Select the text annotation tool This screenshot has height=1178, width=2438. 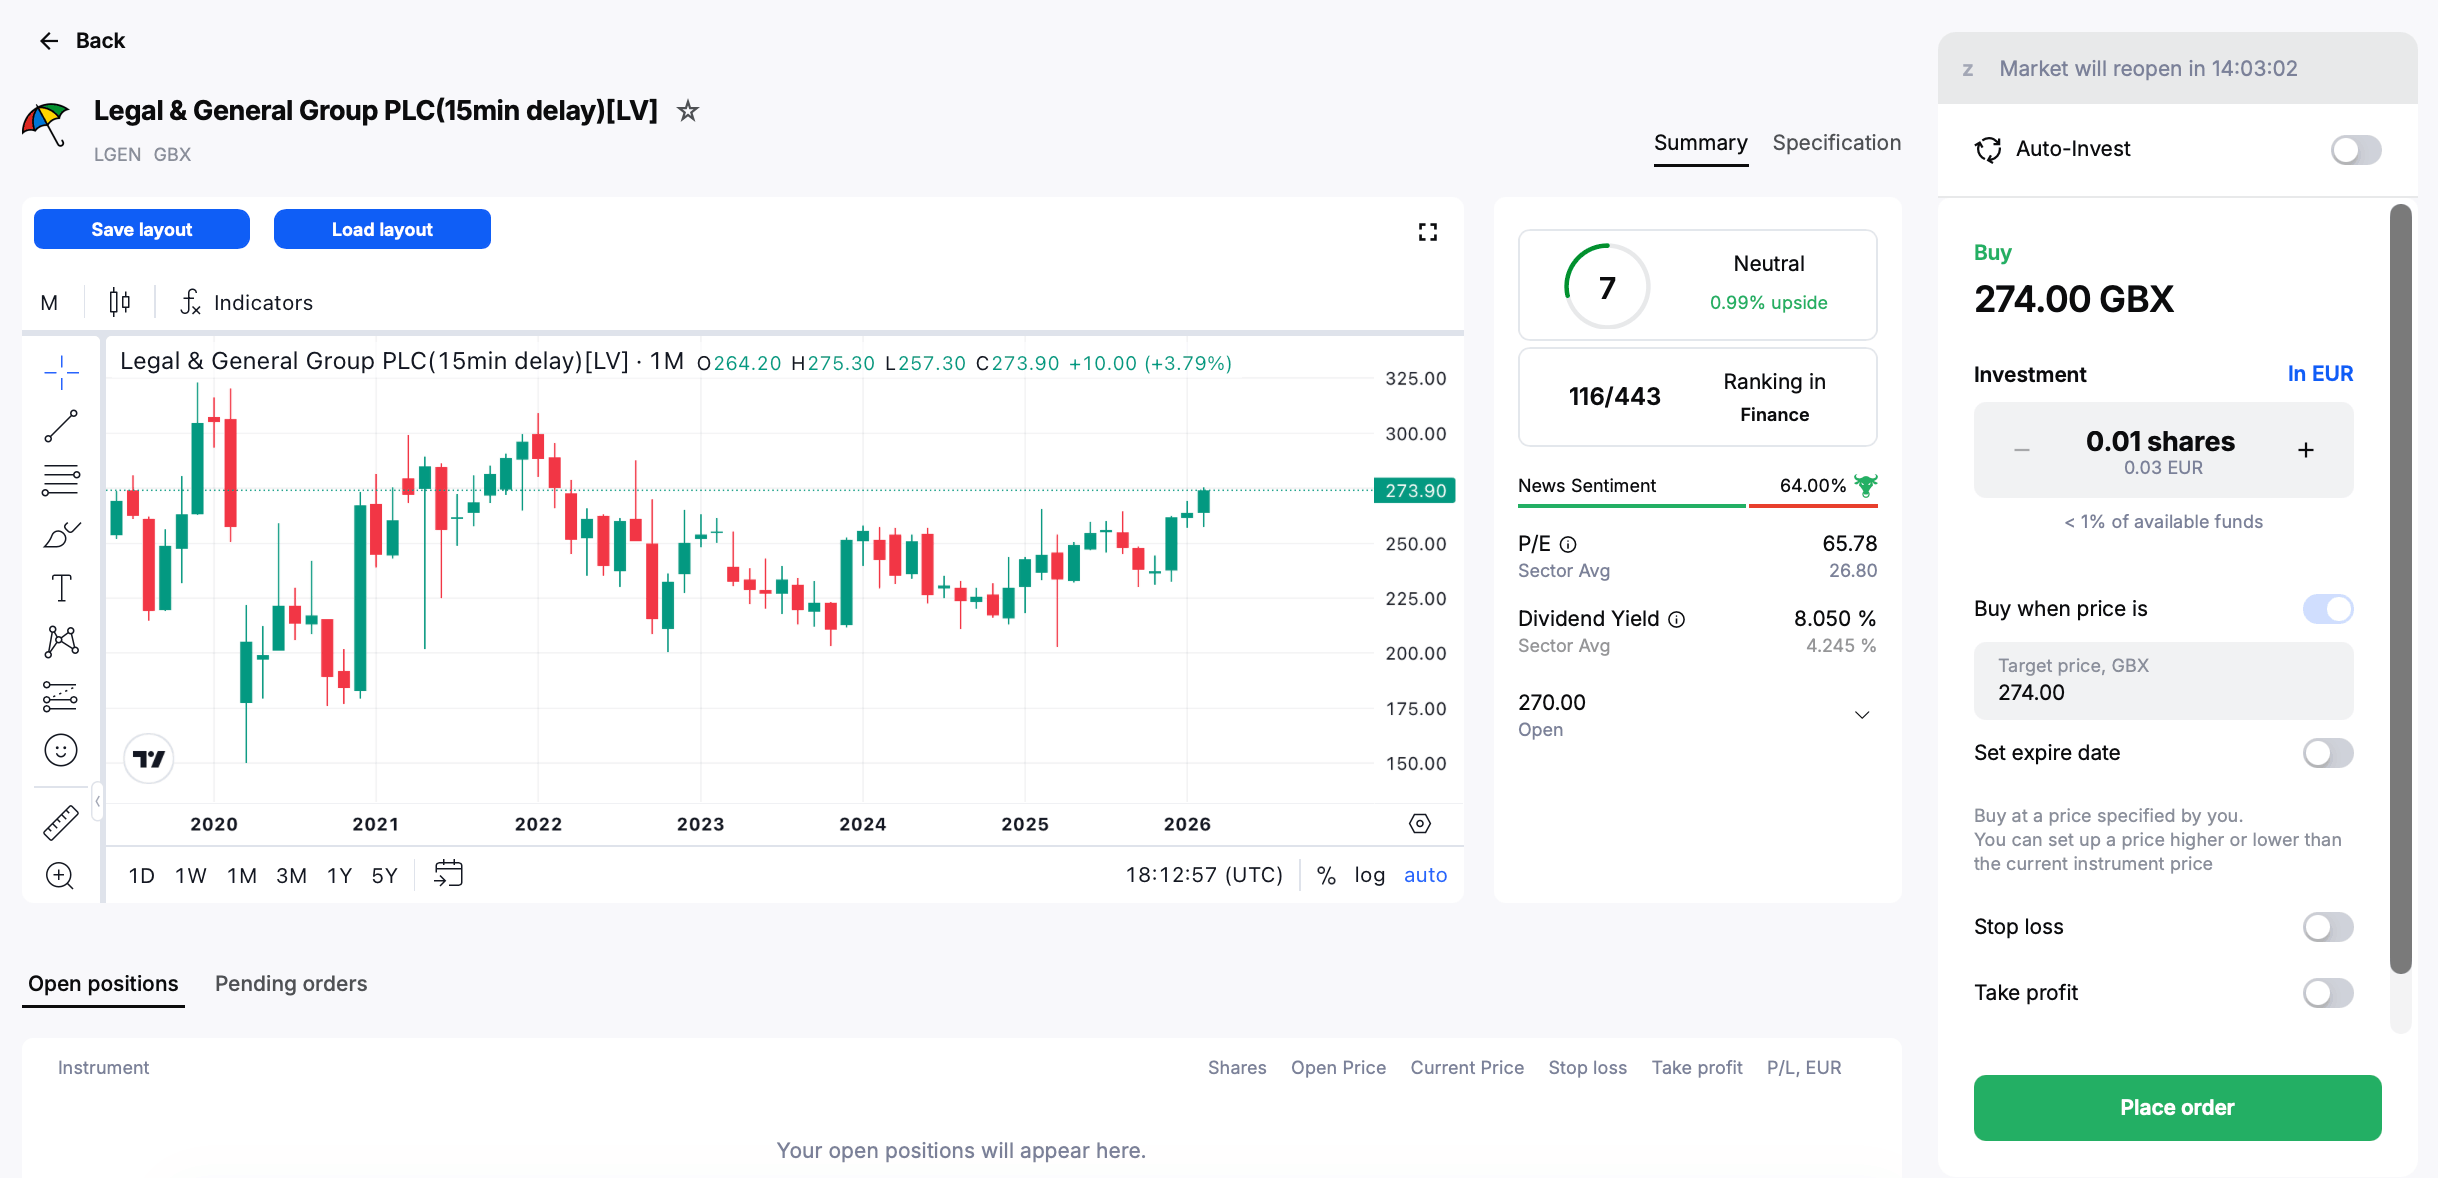pyautogui.click(x=61, y=588)
